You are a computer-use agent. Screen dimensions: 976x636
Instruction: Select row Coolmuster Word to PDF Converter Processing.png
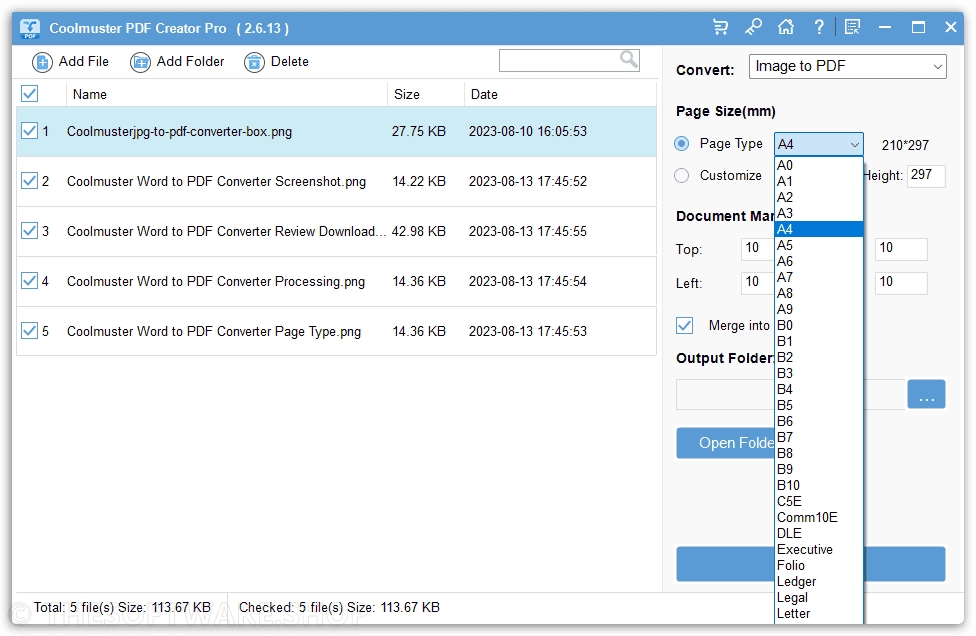pyautogui.click(x=336, y=281)
